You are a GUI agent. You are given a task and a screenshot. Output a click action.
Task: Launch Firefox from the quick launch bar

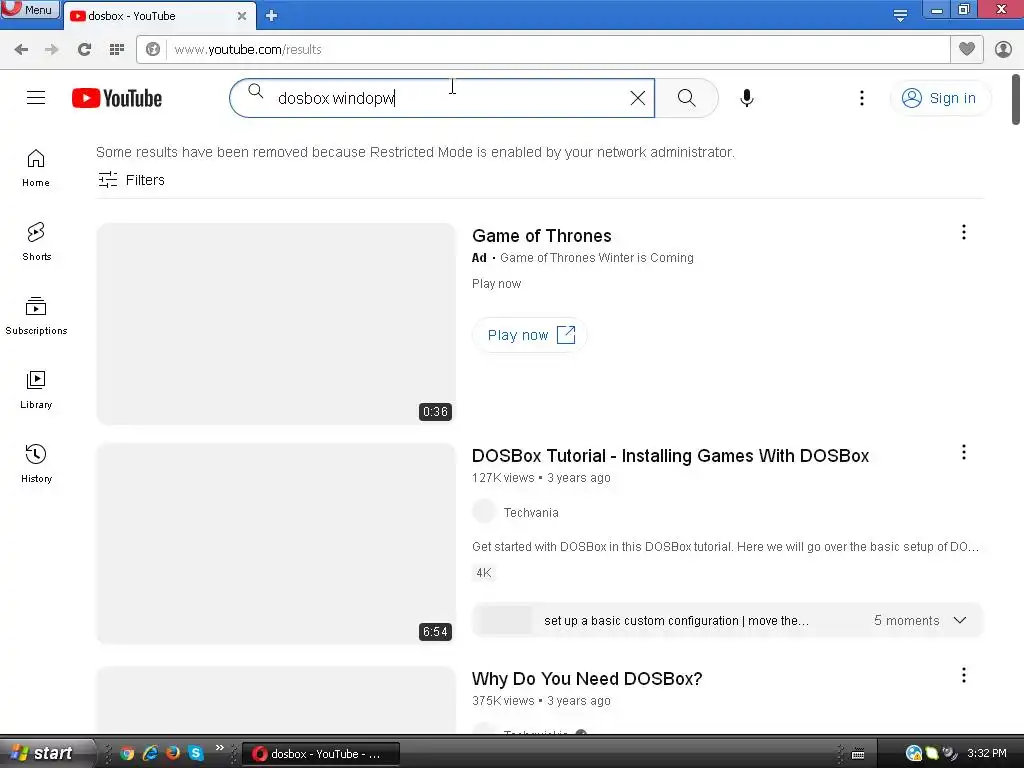point(172,753)
